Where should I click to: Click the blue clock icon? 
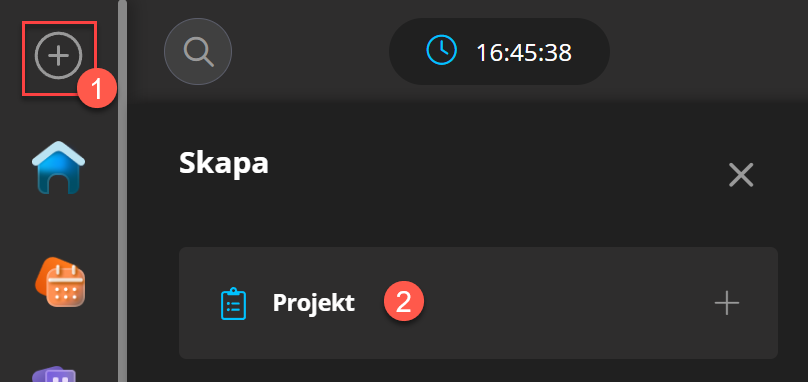pyautogui.click(x=442, y=50)
